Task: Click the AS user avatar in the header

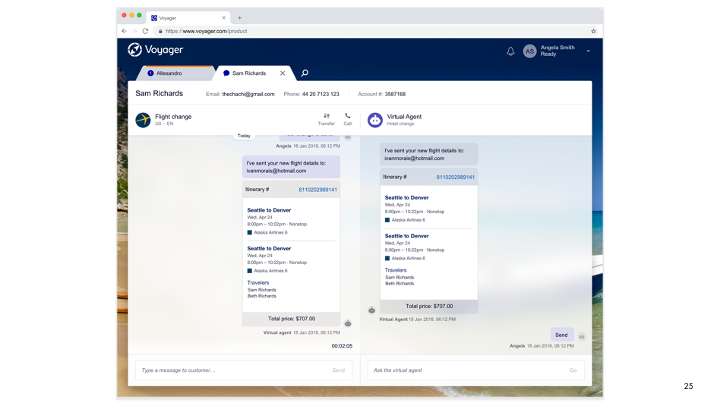Action: pos(529,51)
